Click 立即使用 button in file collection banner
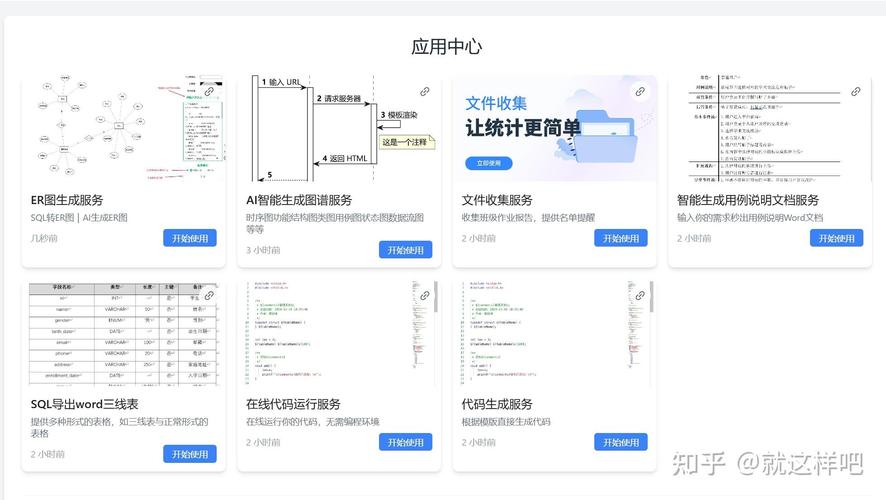This screenshot has height=500, width=886. (x=489, y=163)
